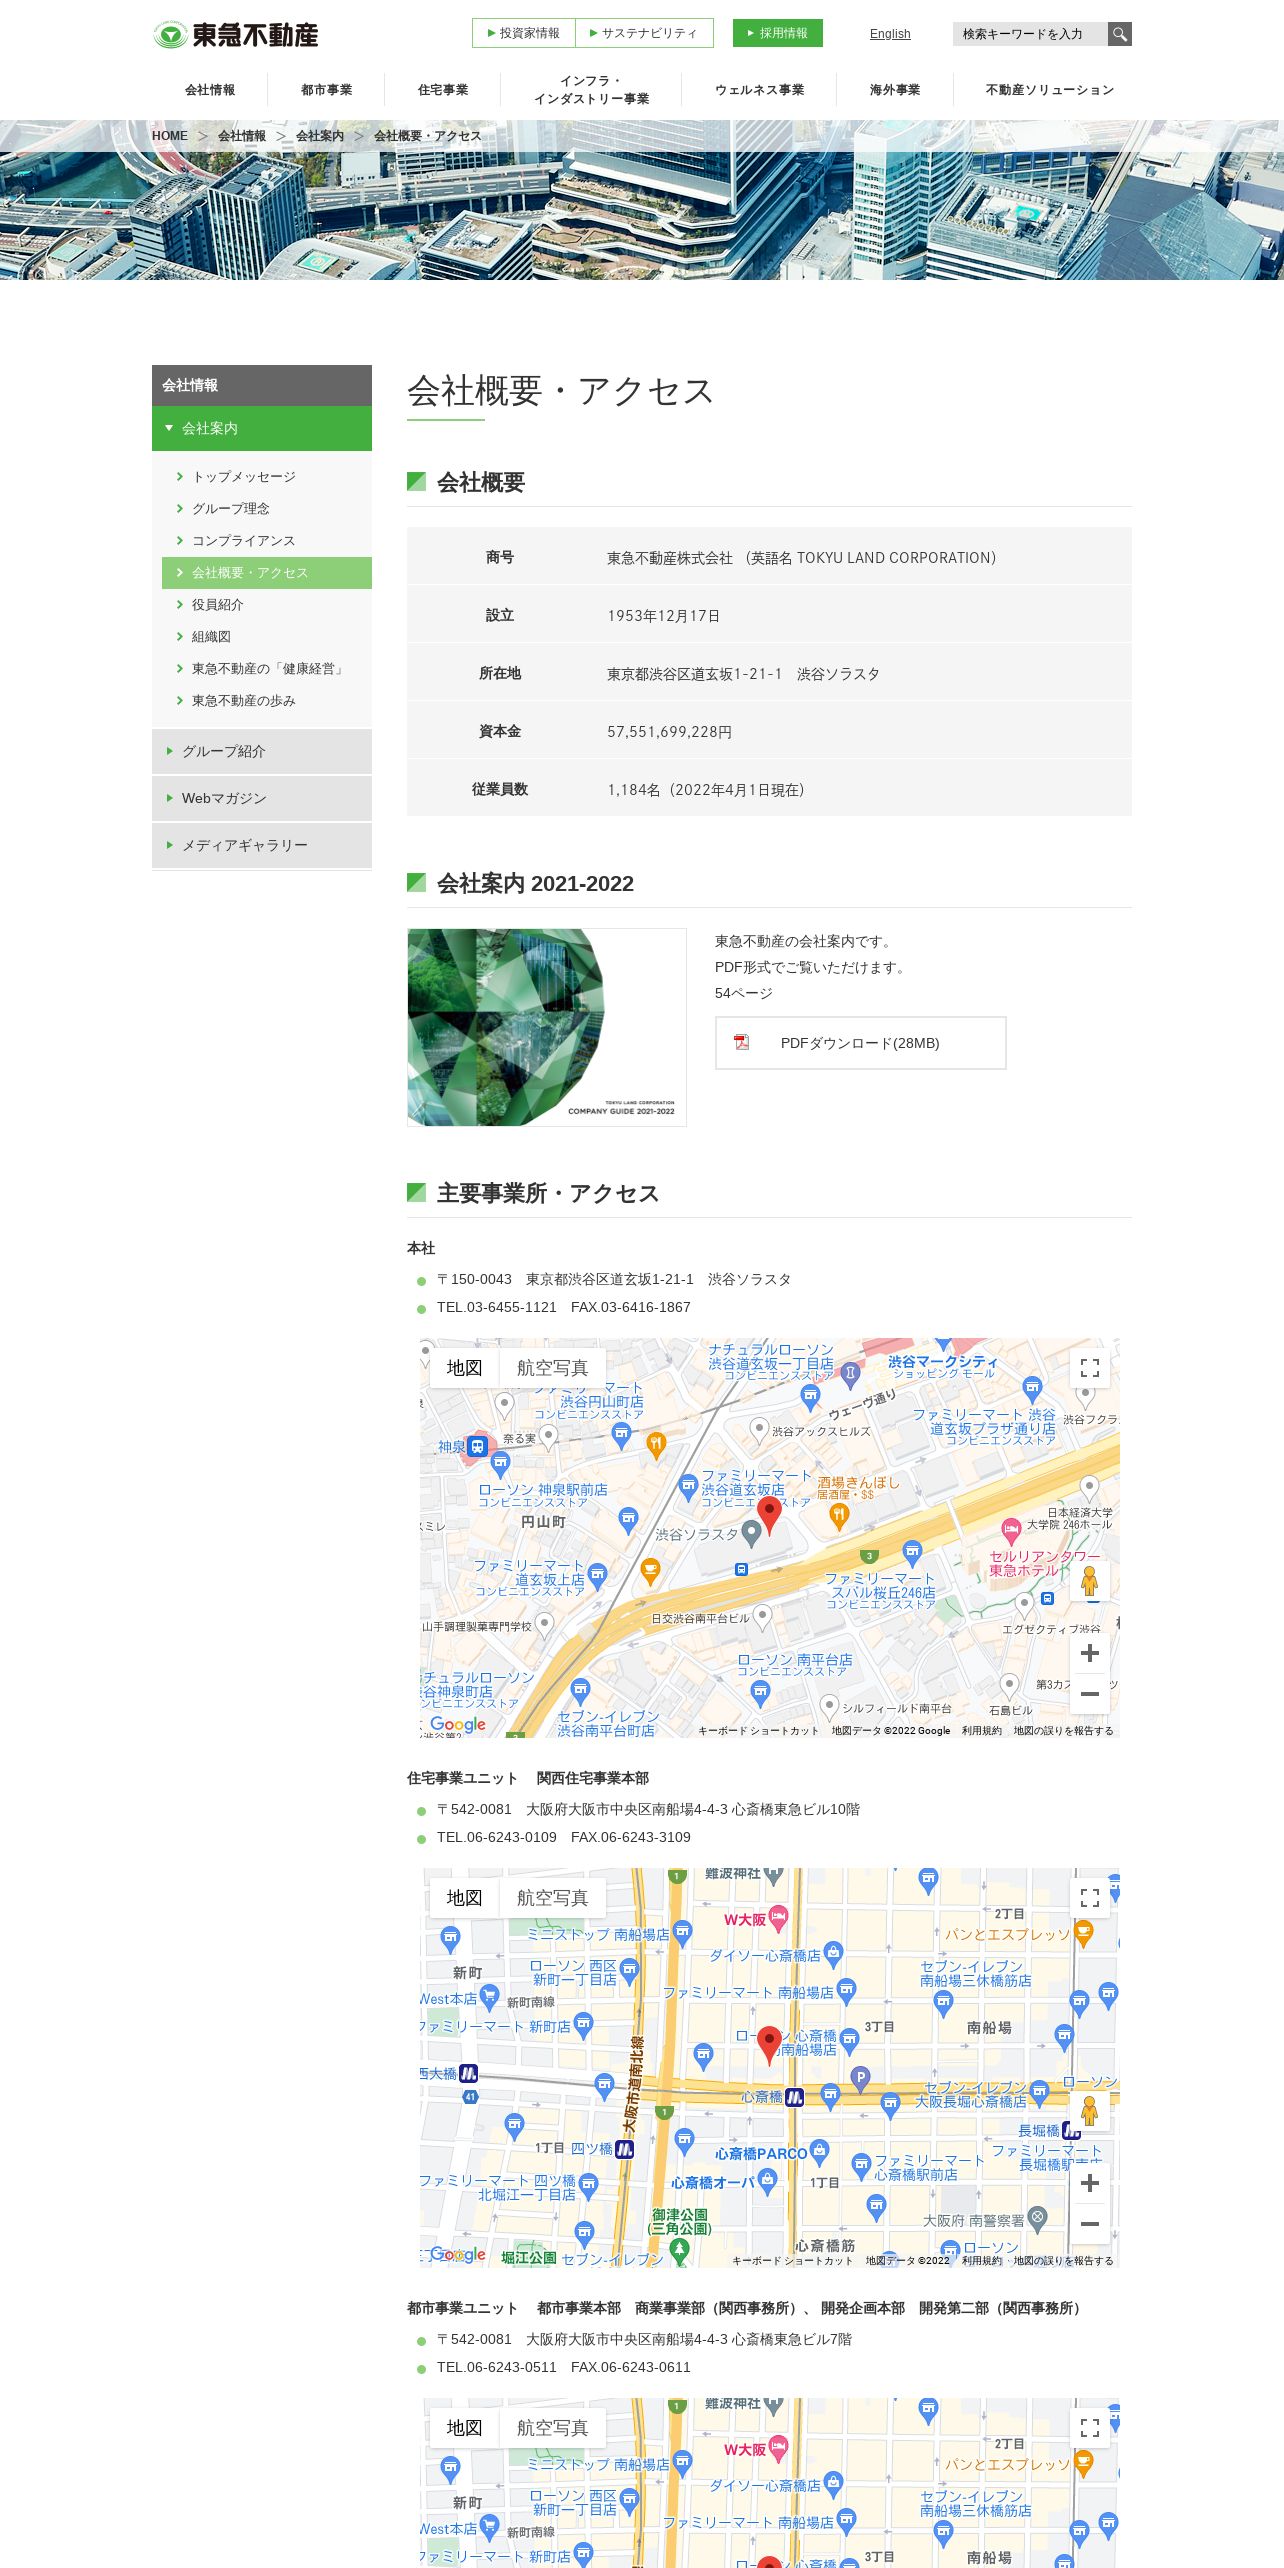The image size is (1284, 2568).
Task: Zoom in on the first Osaka map
Action: 1090,2184
